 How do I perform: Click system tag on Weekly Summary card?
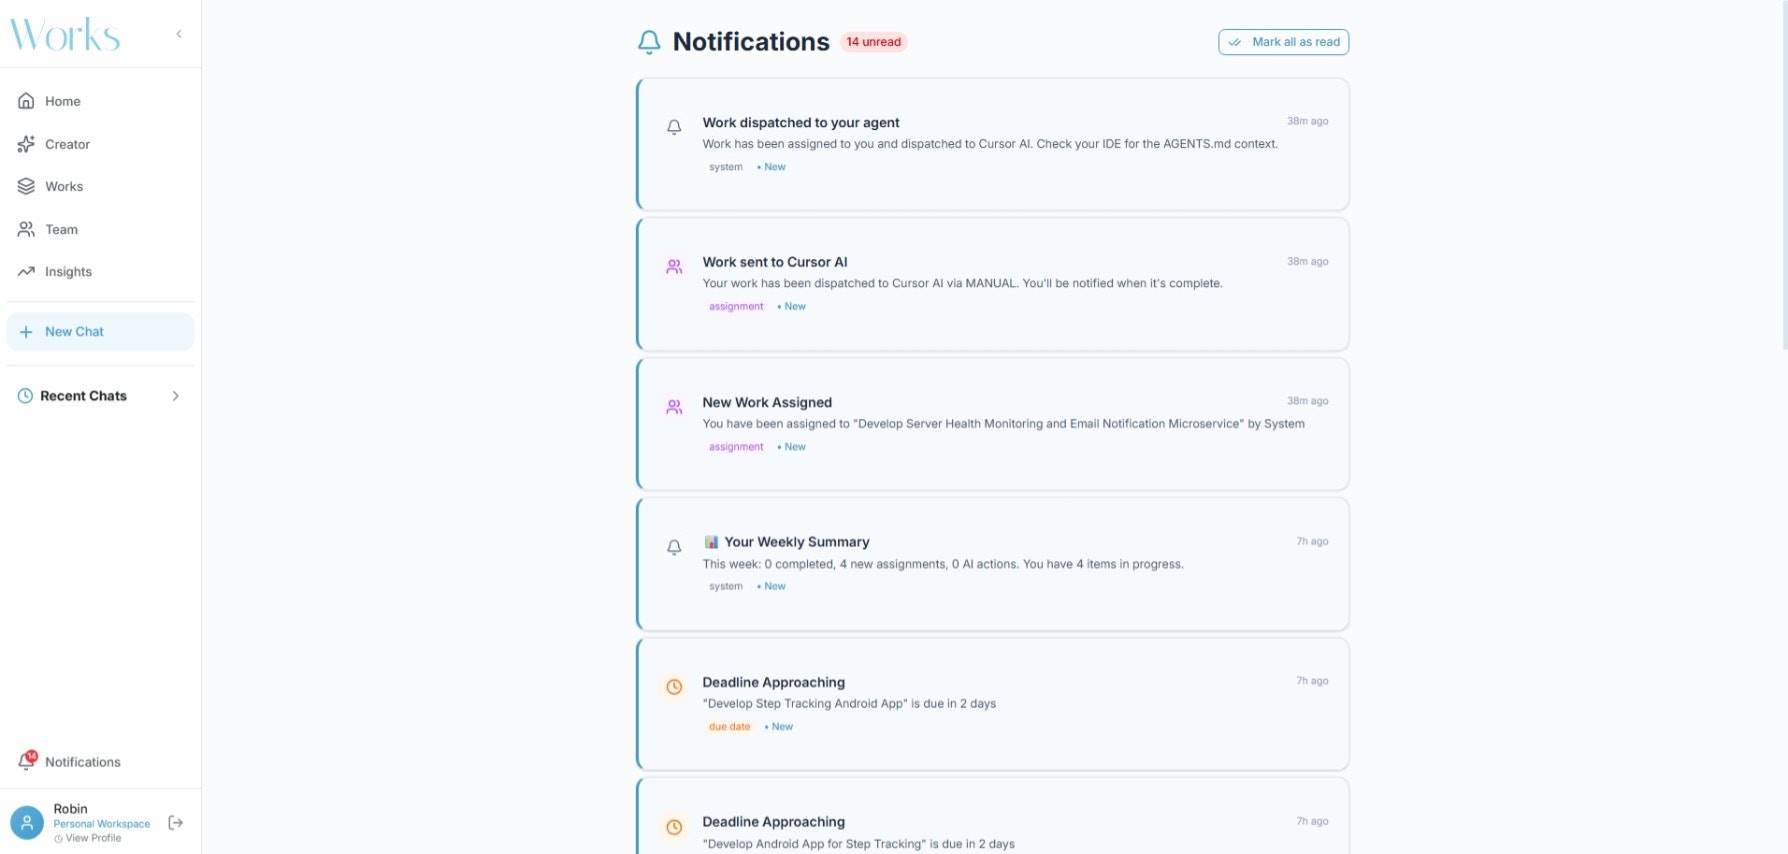(726, 587)
